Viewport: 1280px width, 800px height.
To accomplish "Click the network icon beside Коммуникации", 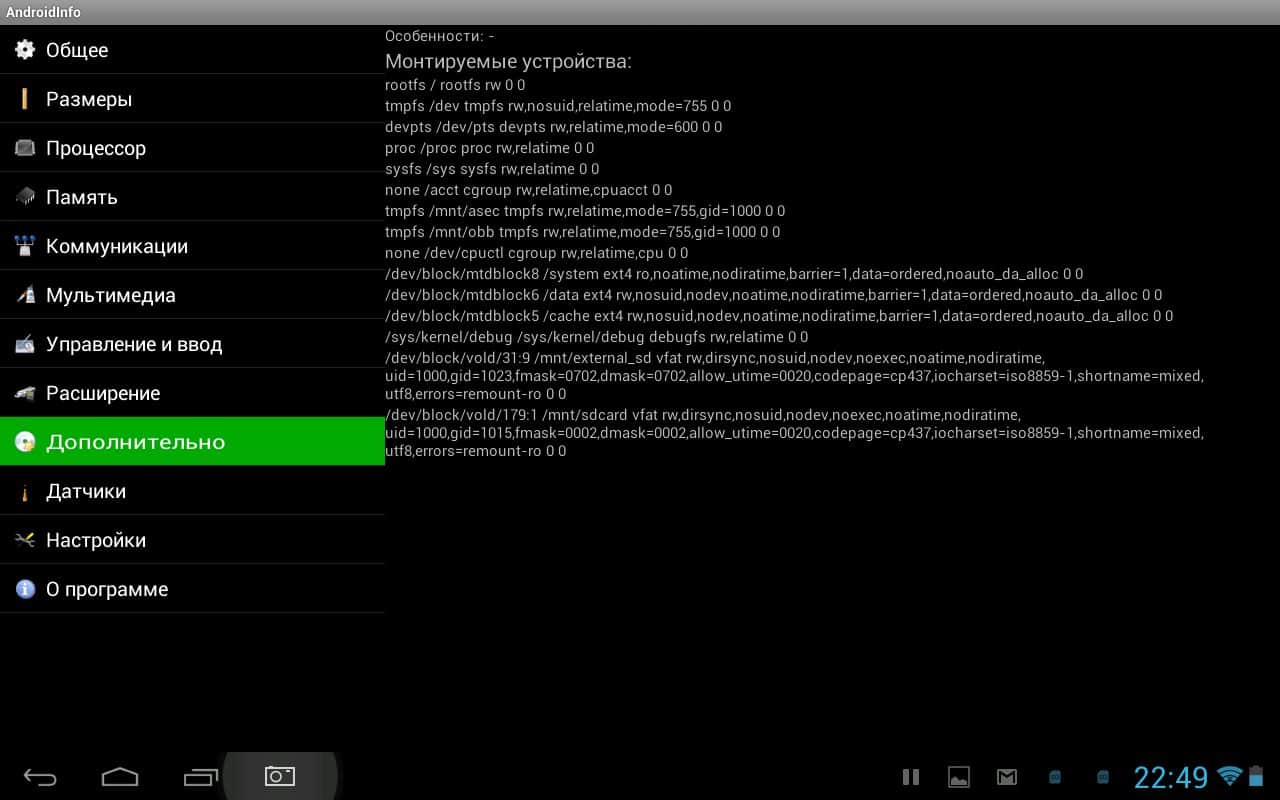I will click(25, 246).
